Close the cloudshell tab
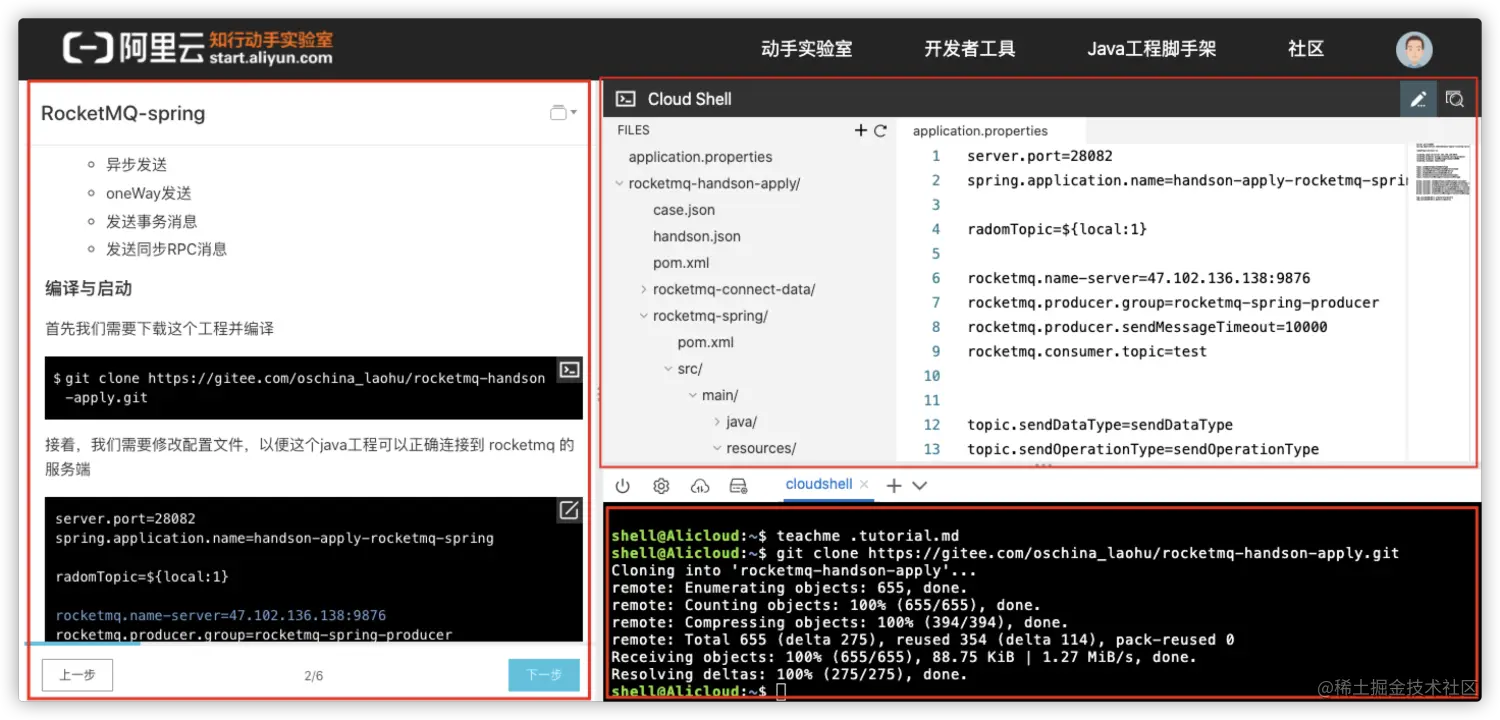This screenshot has height=720, width=1500. tap(865, 484)
